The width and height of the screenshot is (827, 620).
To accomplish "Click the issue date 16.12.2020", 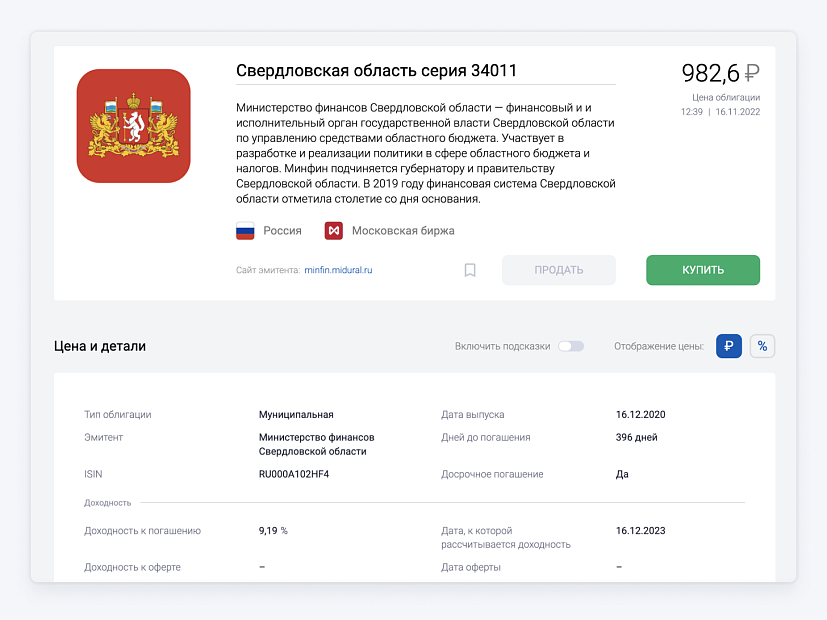I will pyautogui.click(x=640, y=414).
